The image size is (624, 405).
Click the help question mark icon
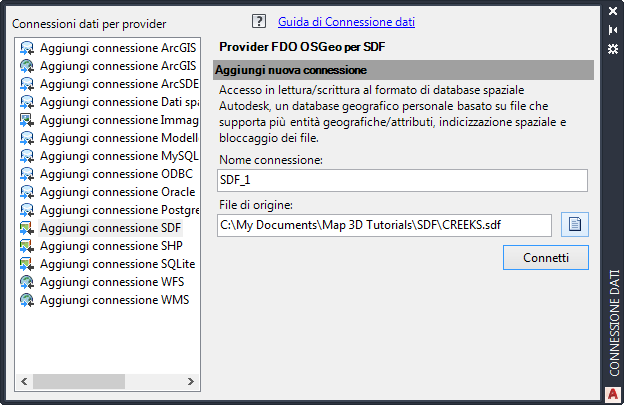(260, 21)
